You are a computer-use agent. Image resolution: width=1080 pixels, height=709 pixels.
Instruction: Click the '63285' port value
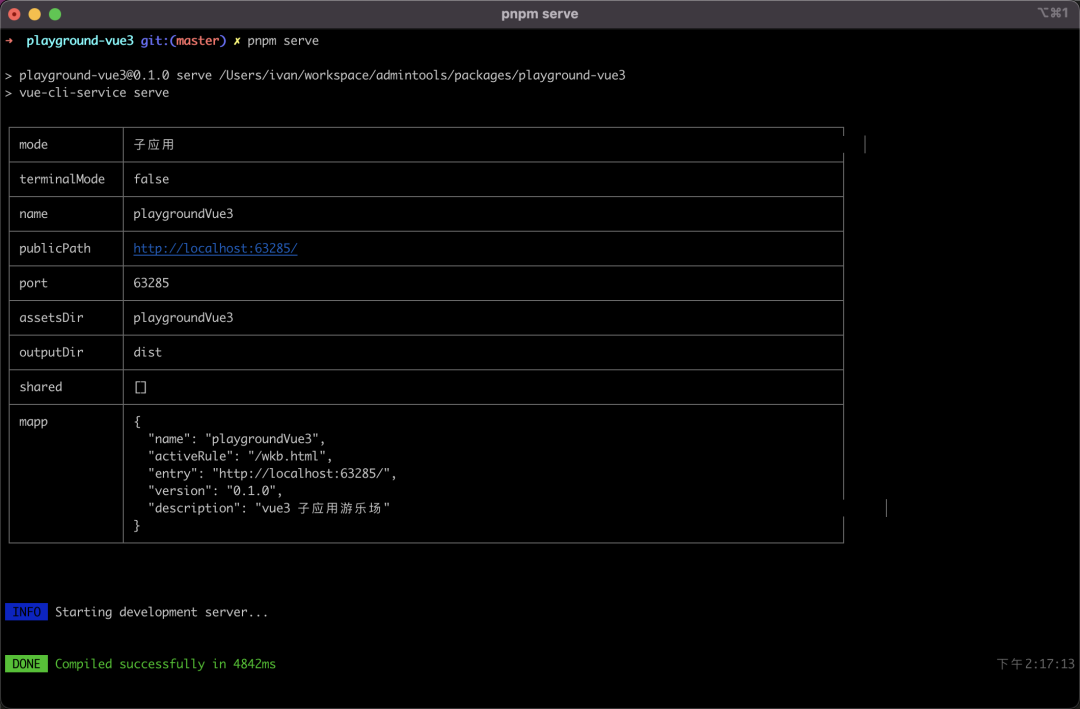pyautogui.click(x=151, y=283)
